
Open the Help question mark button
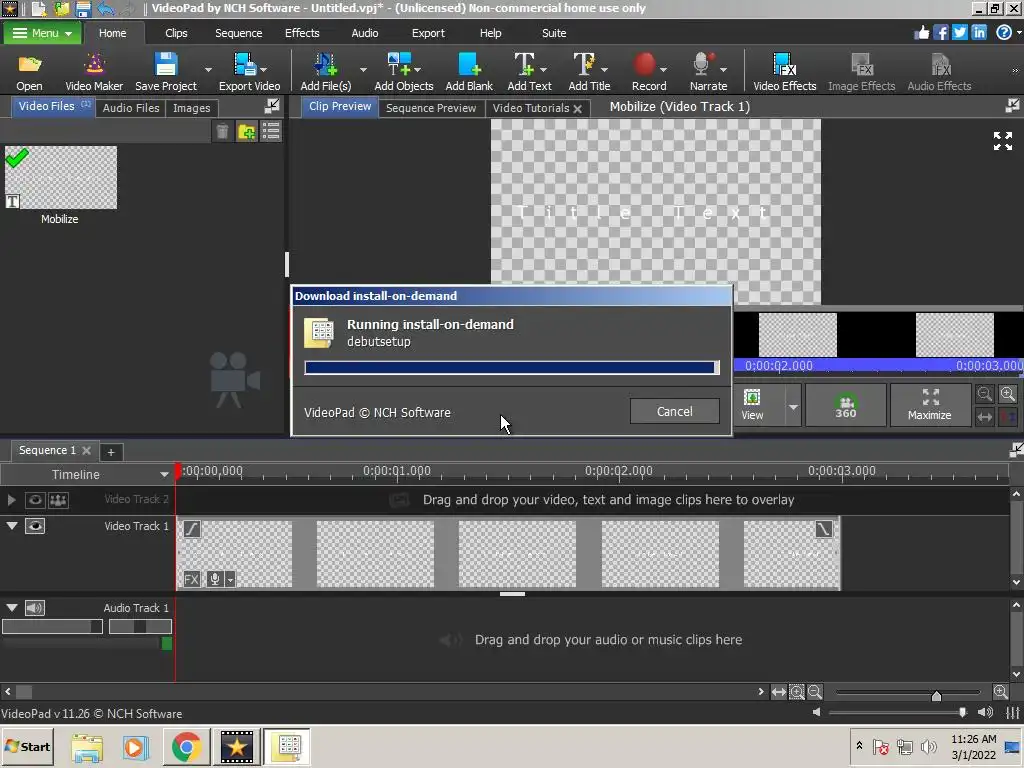coord(1004,32)
